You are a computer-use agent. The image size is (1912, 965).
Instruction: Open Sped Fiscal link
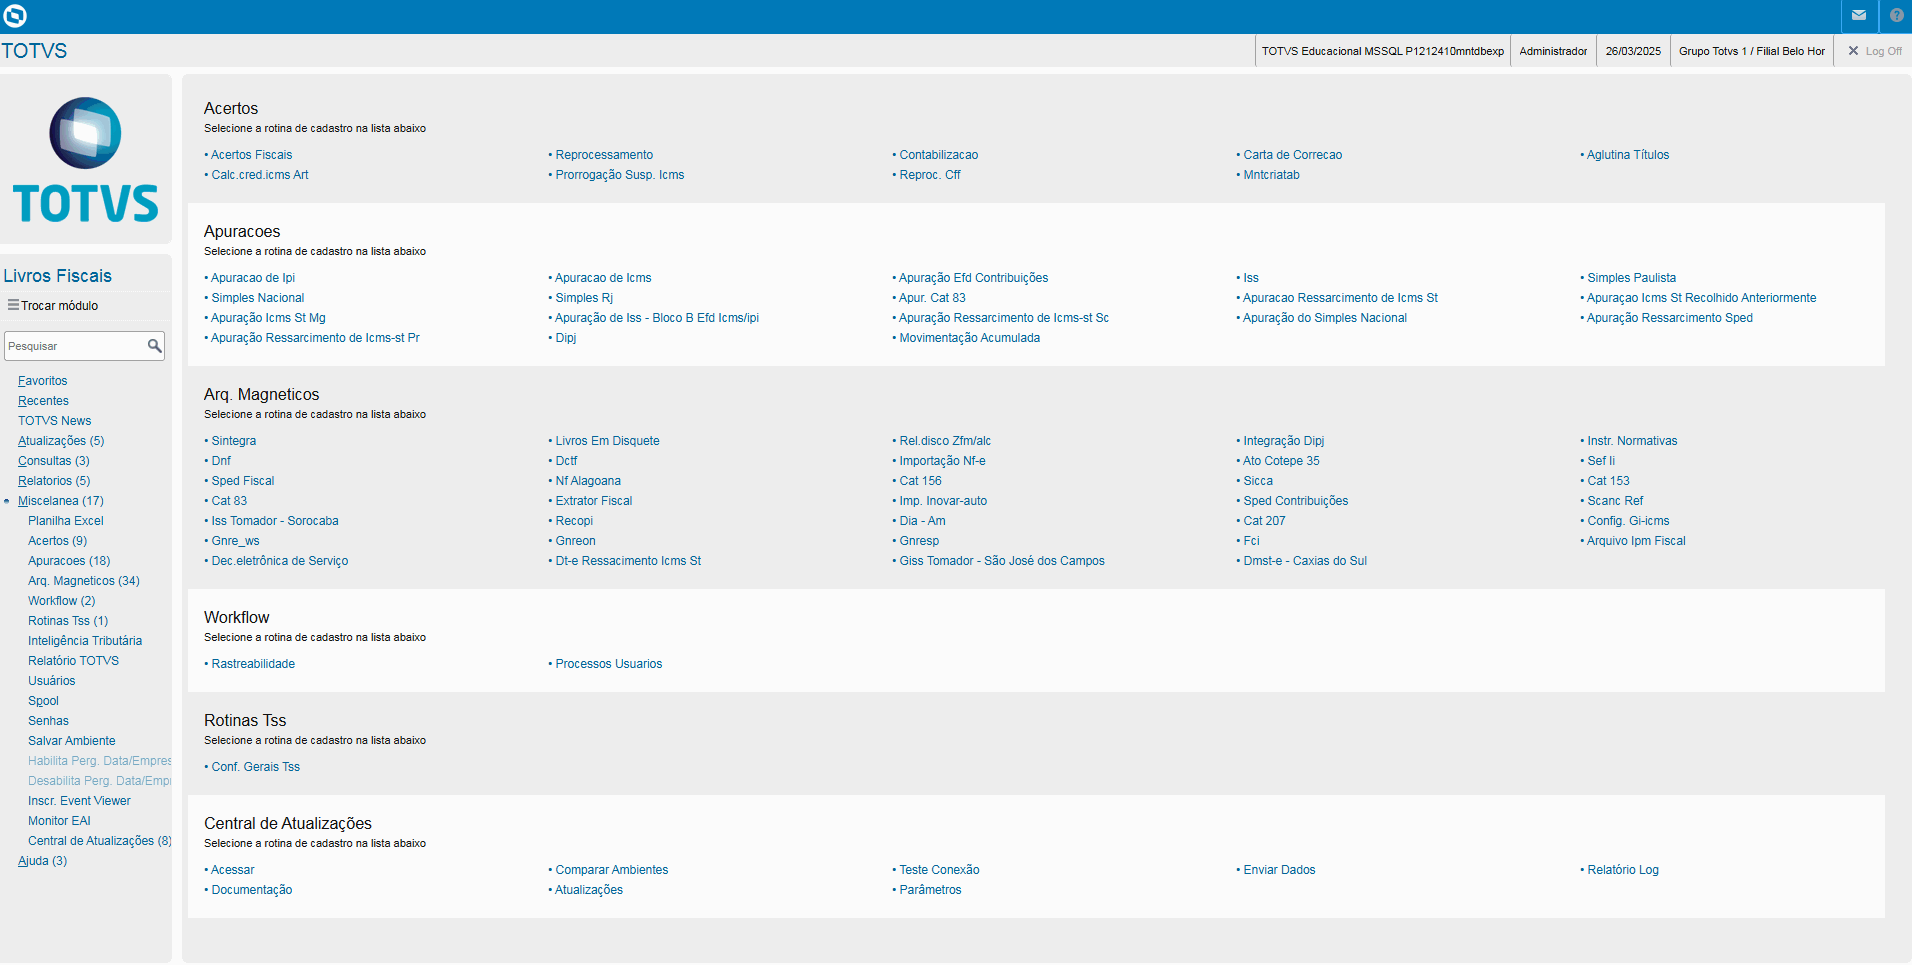243,481
